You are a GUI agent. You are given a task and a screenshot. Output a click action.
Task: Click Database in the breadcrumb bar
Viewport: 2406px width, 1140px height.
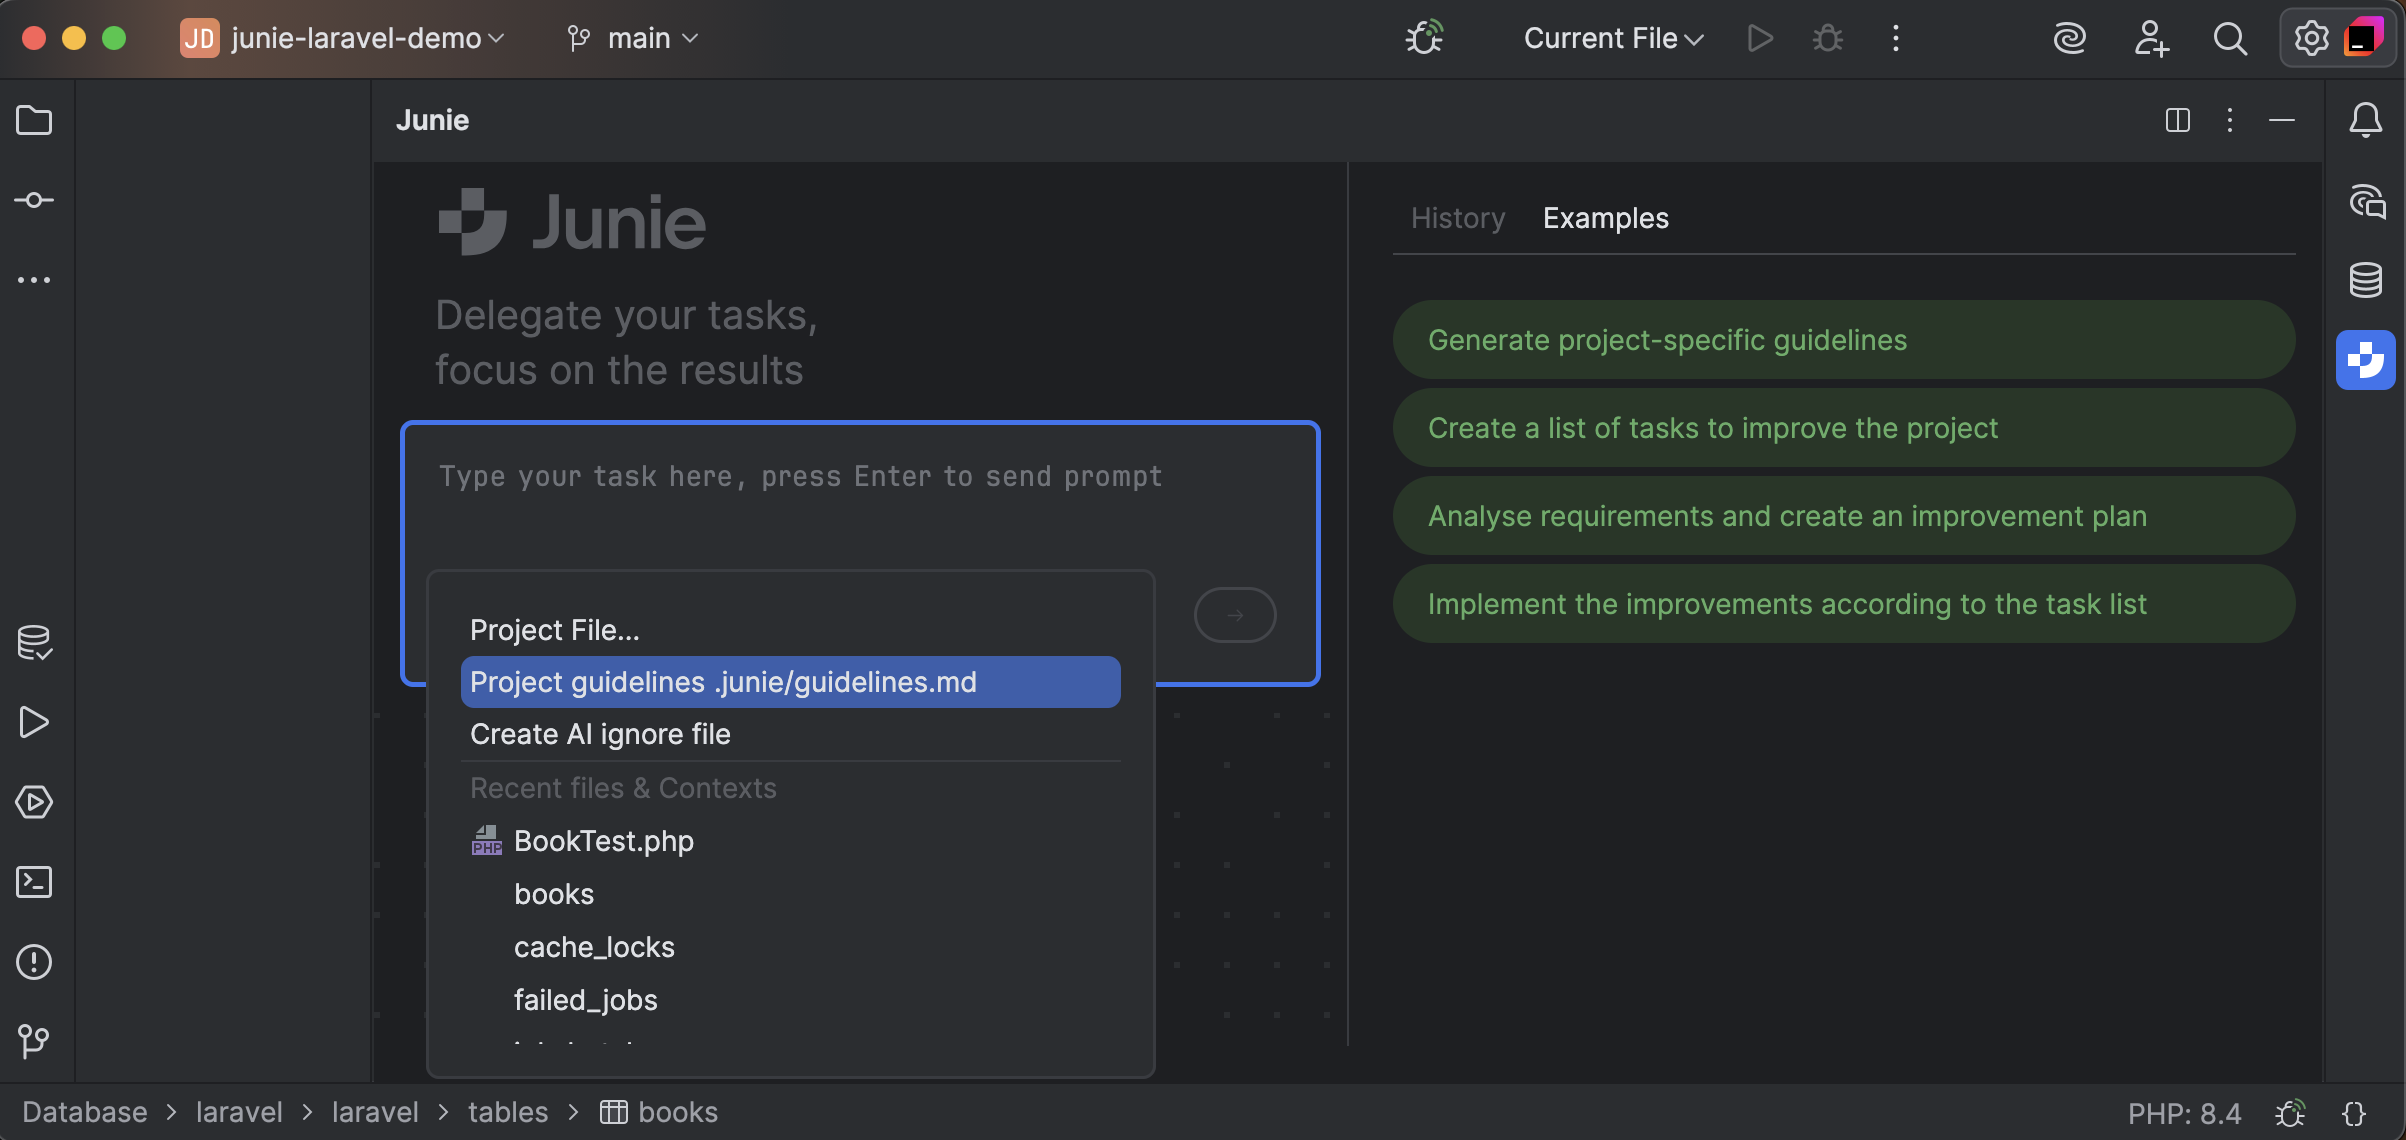click(85, 1112)
